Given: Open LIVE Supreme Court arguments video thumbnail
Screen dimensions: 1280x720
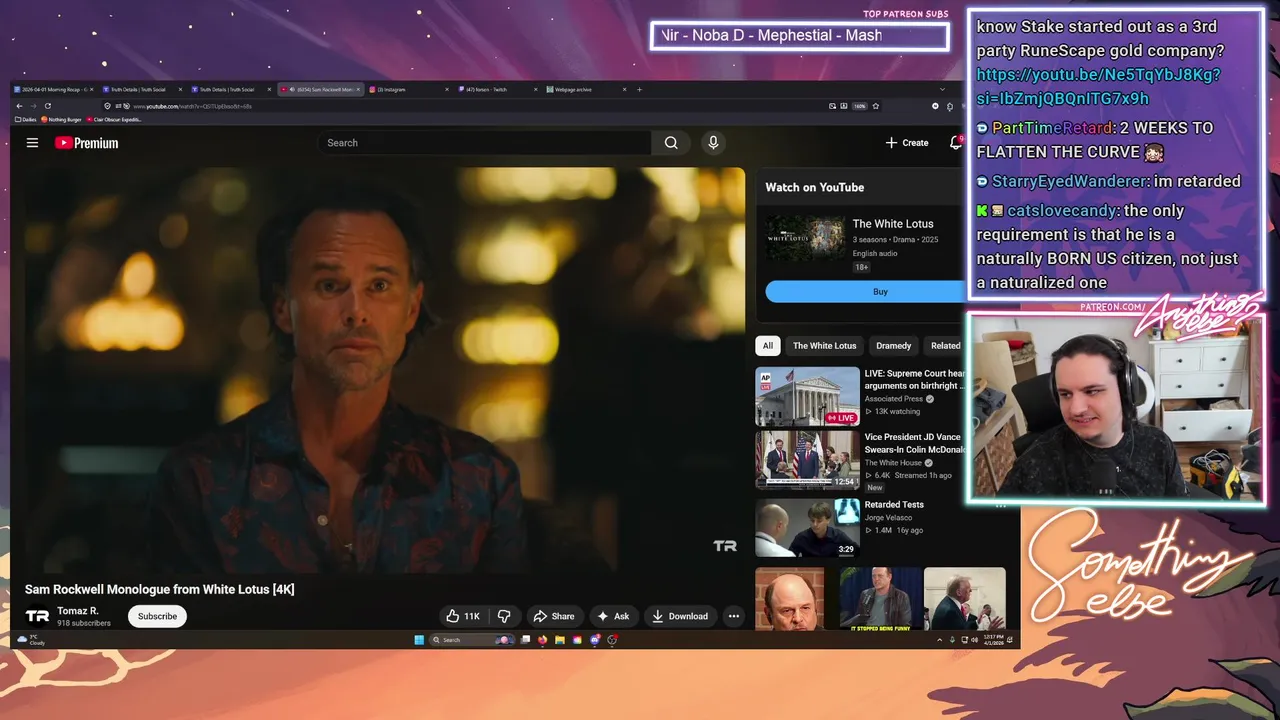Looking at the screenshot, I should [x=807, y=396].
